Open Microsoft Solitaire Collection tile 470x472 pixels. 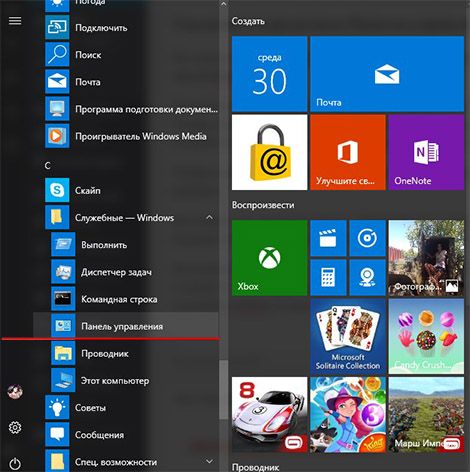point(348,336)
